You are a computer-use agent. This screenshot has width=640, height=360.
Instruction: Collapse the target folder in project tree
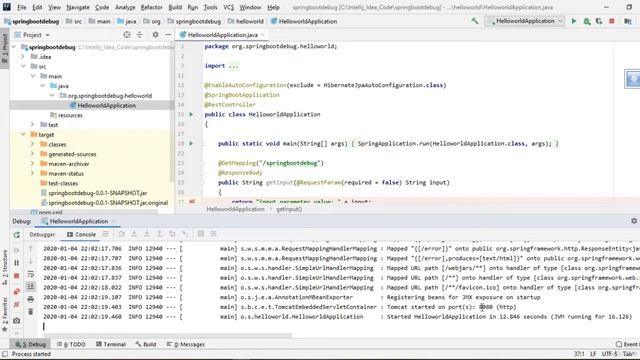24,134
